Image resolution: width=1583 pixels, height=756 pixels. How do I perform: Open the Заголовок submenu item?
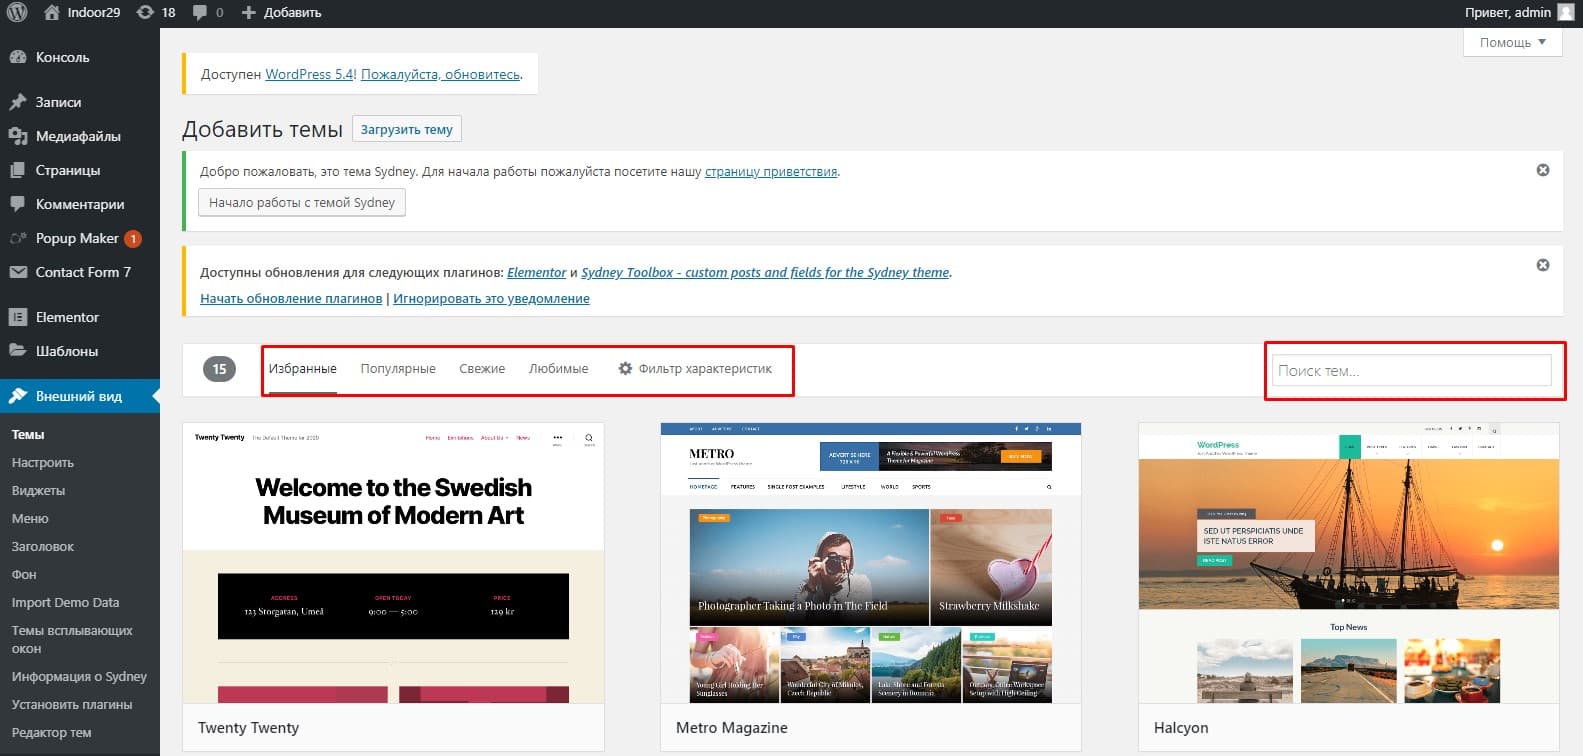pyautogui.click(x=43, y=546)
